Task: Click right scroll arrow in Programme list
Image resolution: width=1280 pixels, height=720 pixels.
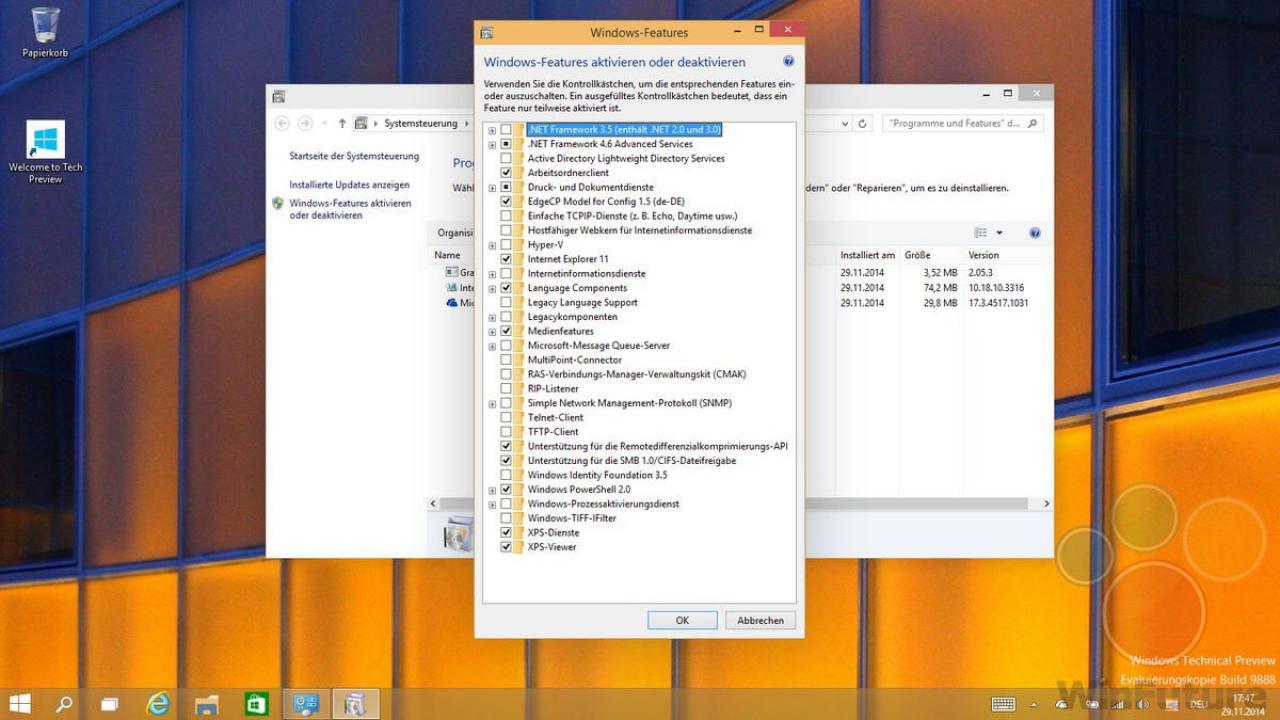Action: coord(1046,504)
